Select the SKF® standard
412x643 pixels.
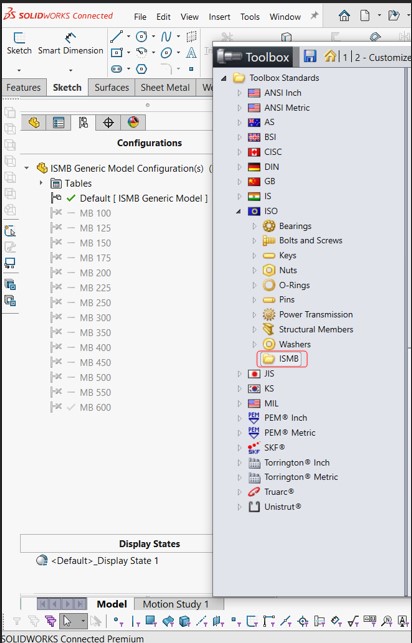coord(274,448)
